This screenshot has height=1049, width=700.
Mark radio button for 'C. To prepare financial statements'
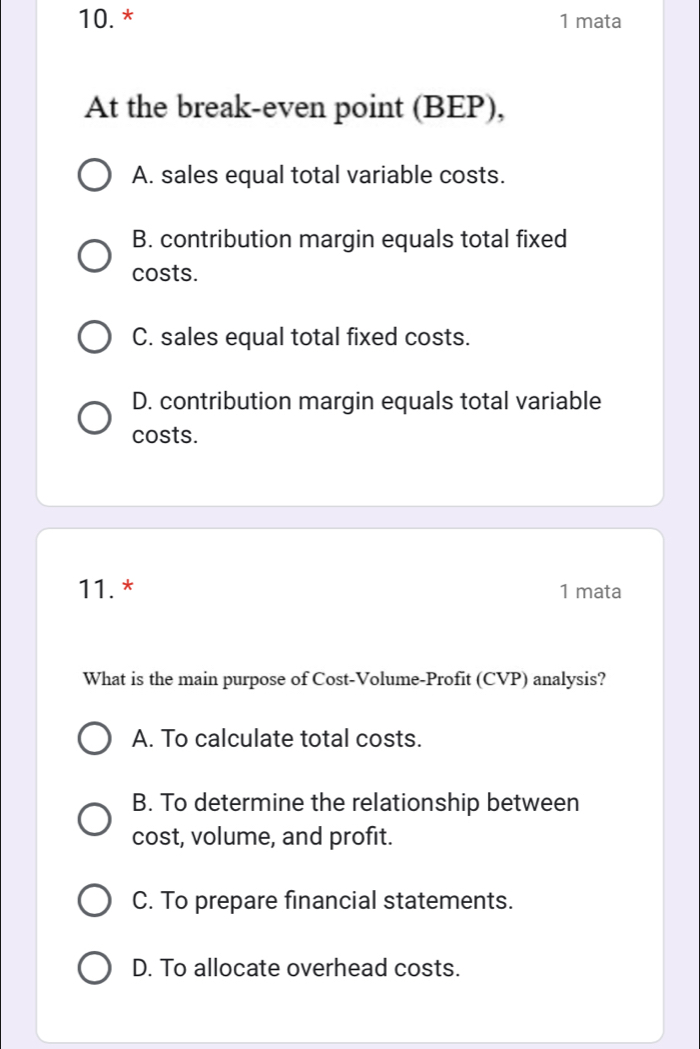(94, 901)
